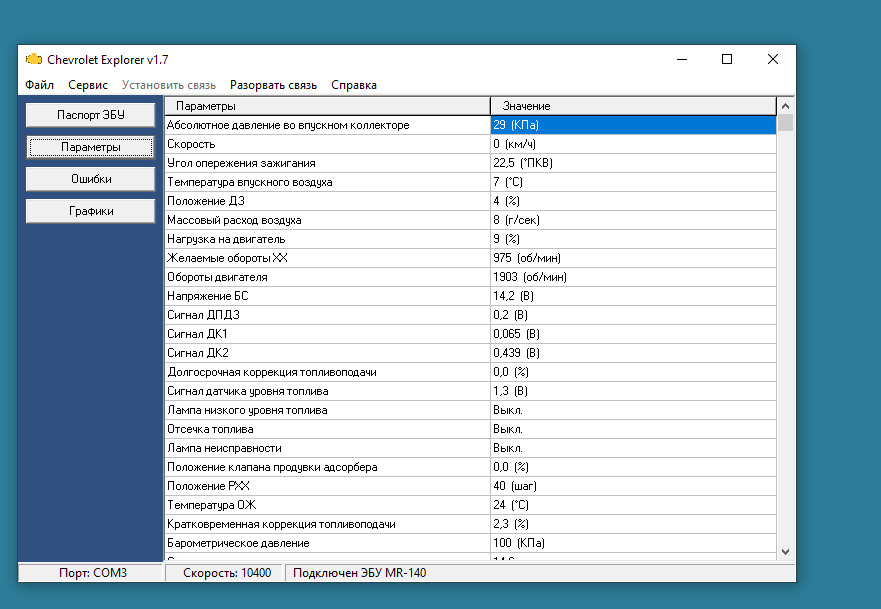Click the value 2,3 (%)
This screenshot has width=881, height=609.
coord(633,524)
